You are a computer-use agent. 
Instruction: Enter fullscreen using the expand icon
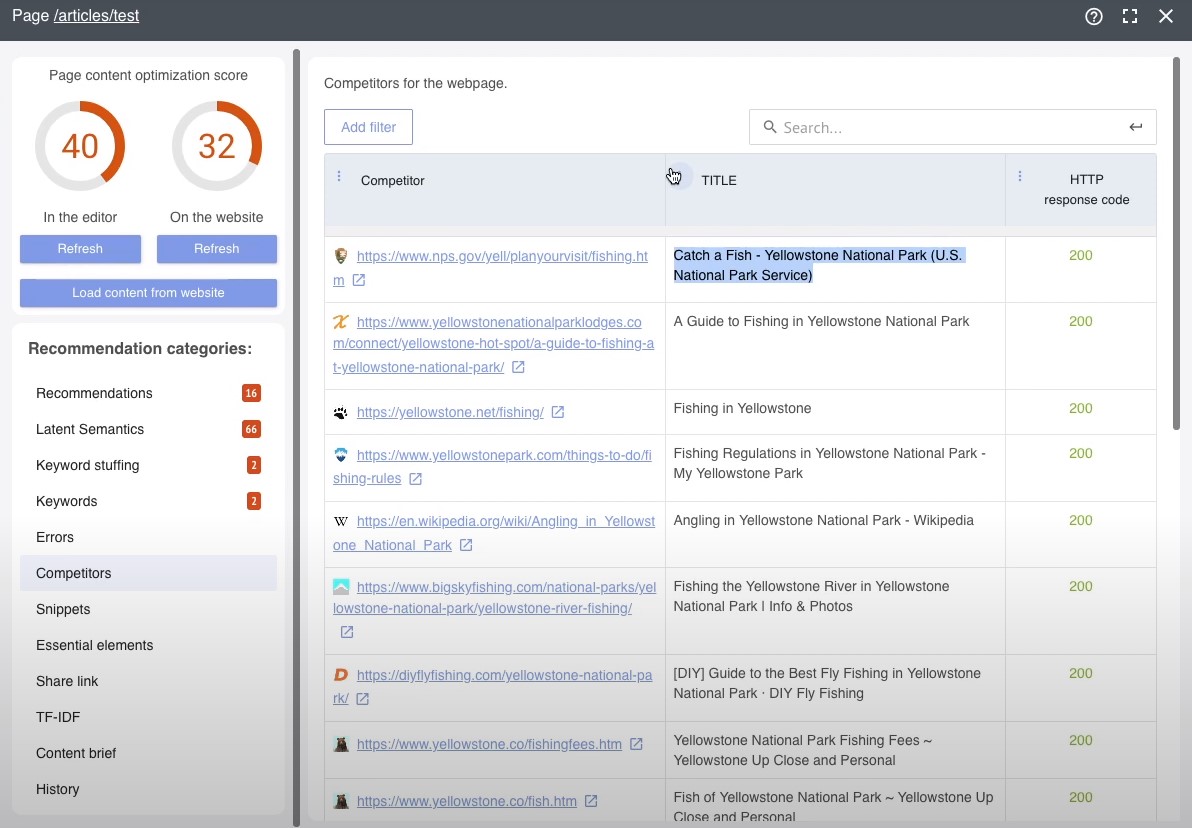(1131, 16)
